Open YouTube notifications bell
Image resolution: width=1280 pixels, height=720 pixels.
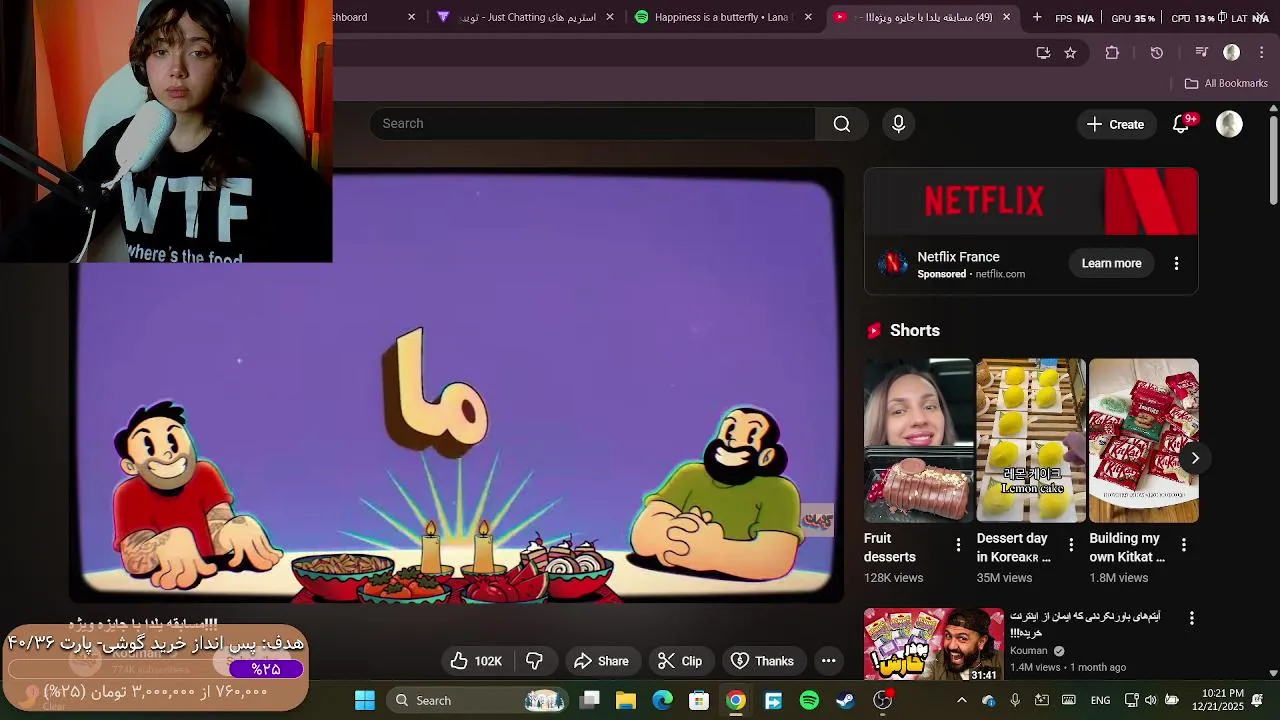(x=1181, y=124)
